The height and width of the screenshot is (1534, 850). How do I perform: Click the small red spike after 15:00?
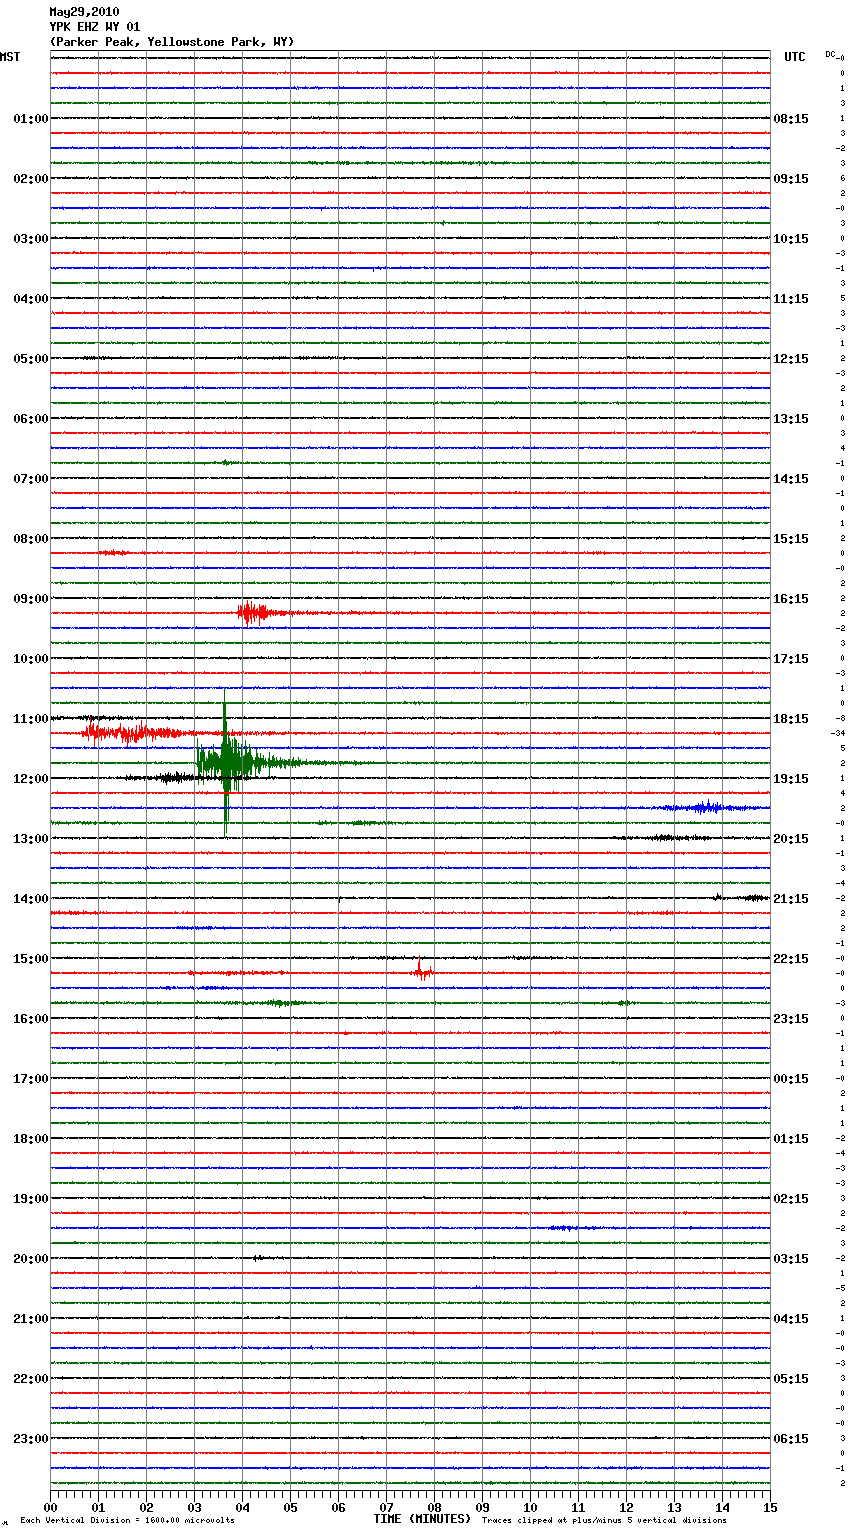(423, 971)
